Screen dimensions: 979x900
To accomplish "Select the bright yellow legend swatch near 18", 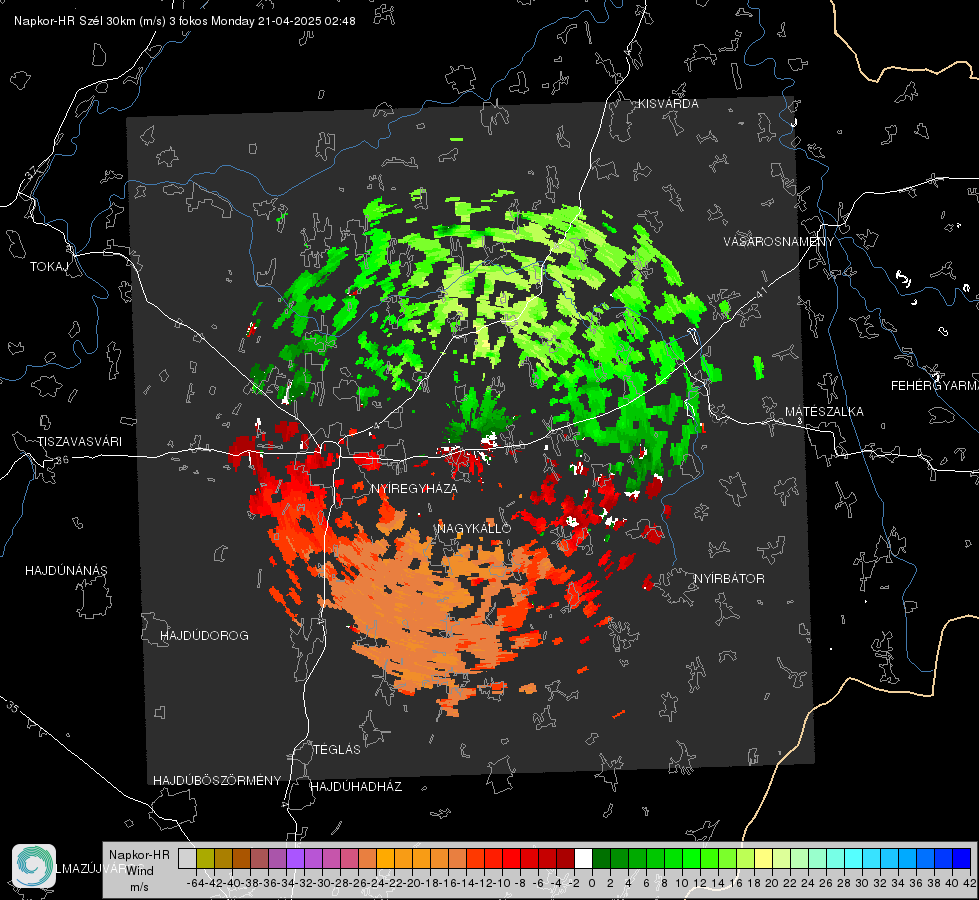I will point(764,858).
